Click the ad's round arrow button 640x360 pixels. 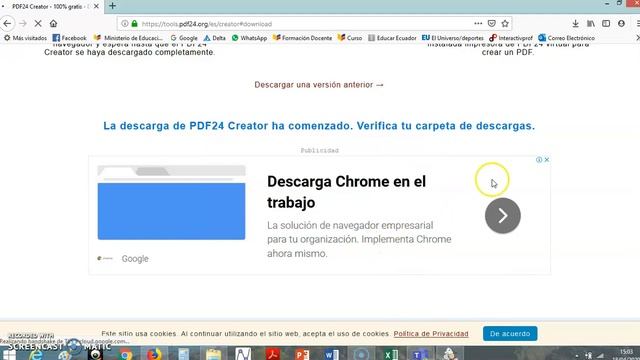[x=502, y=216]
